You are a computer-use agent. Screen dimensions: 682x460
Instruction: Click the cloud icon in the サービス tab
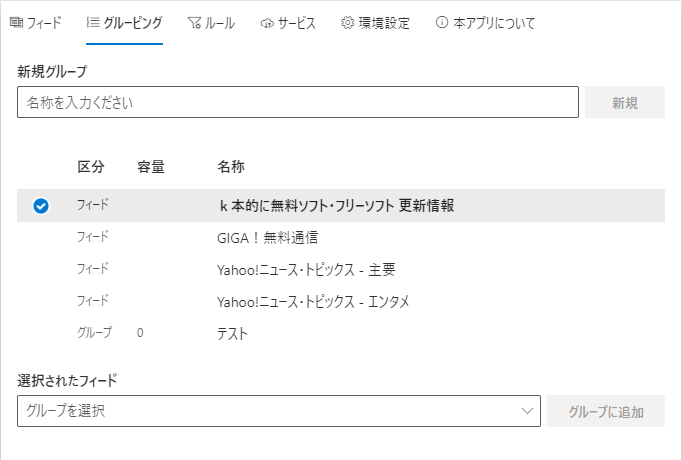click(x=267, y=23)
